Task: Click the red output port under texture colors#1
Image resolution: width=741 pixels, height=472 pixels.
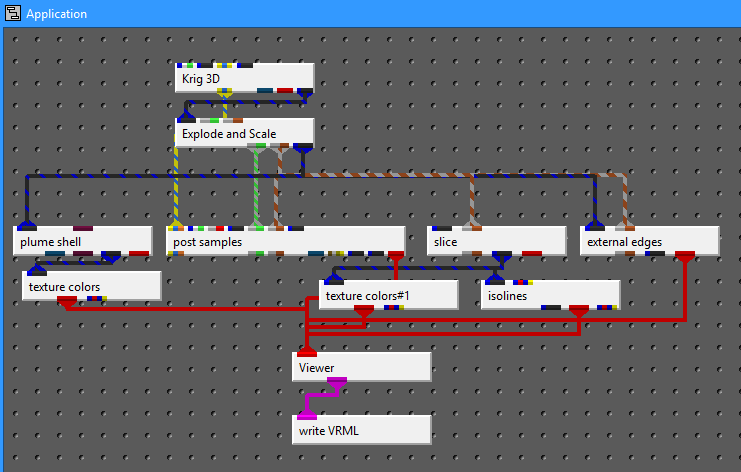Action: click(x=365, y=311)
